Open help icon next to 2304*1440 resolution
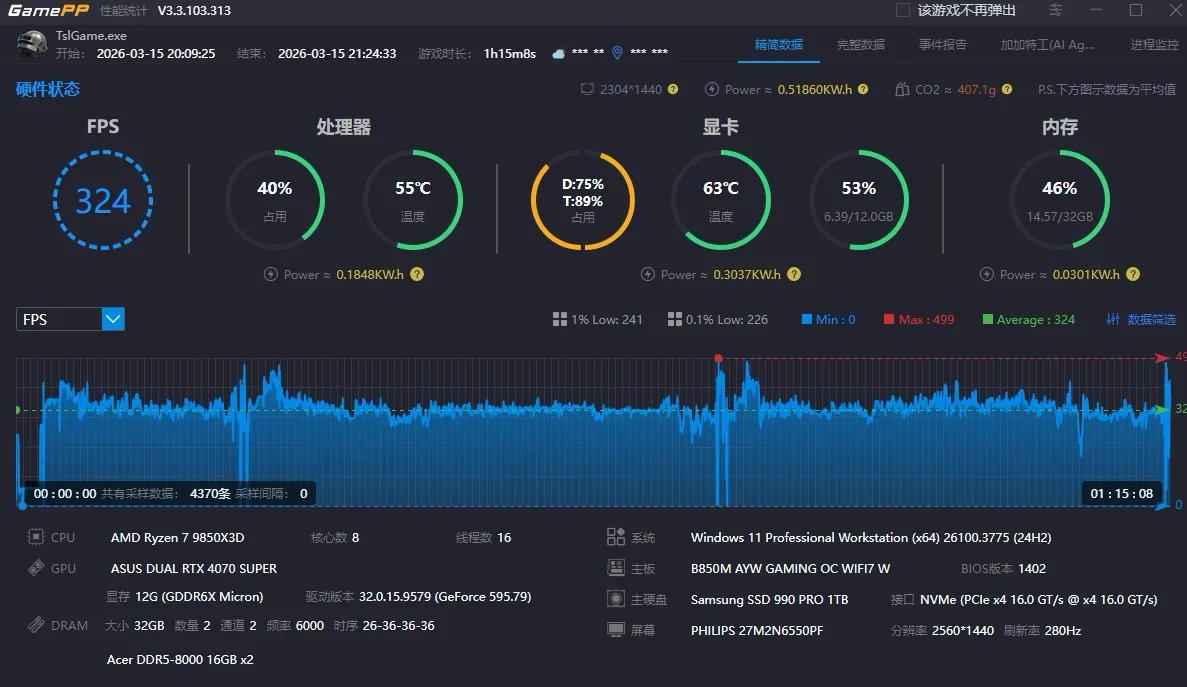The width and height of the screenshot is (1187, 687). point(672,89)
